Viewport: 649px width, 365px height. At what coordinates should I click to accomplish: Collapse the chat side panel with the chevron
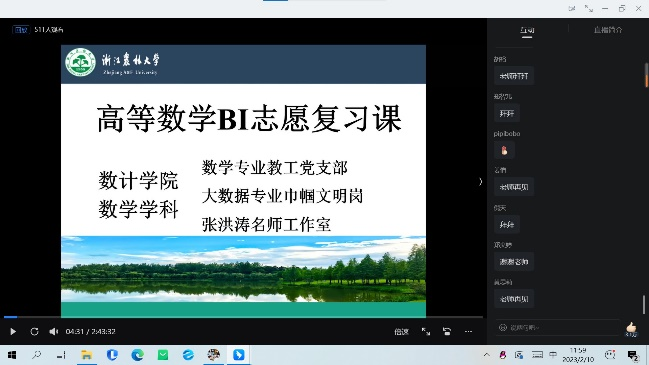click(480, 181)
